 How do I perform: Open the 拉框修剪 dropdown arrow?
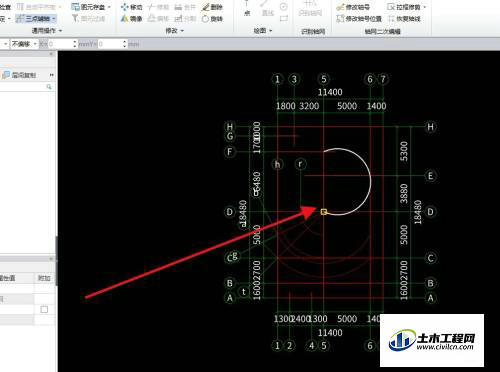pos(424,7)
